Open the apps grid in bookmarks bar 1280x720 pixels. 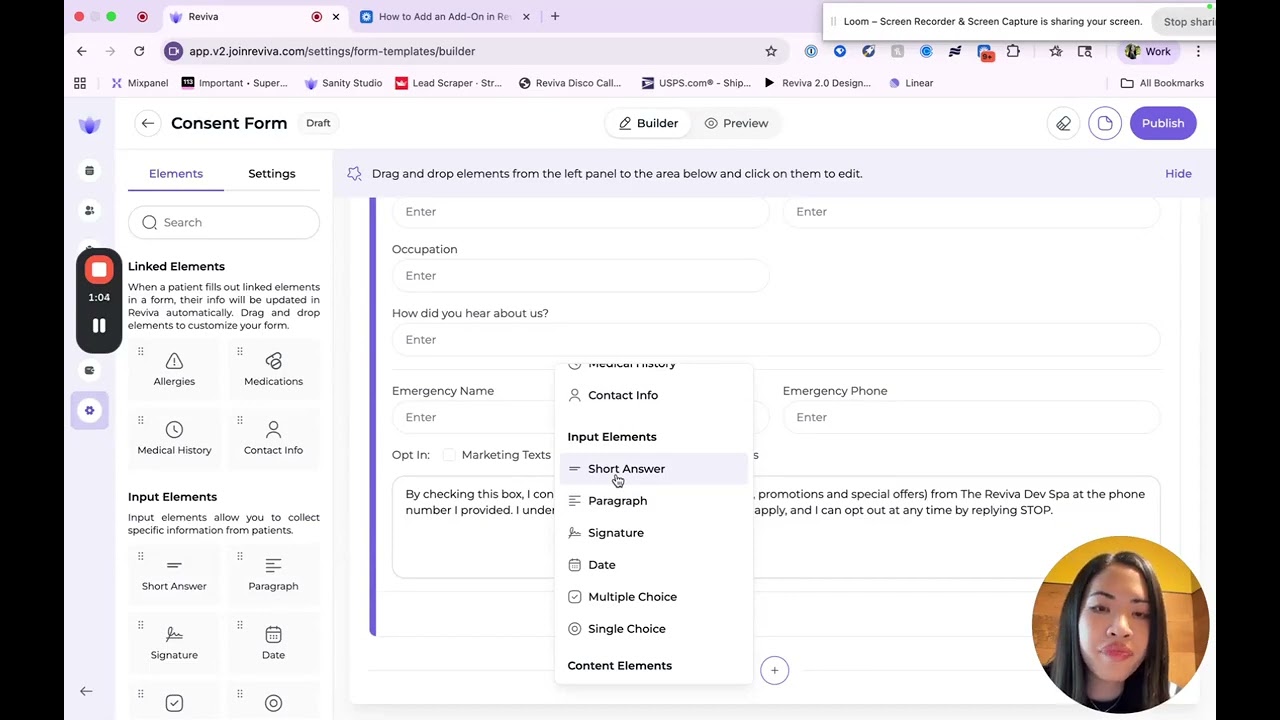tap(80, 83)
